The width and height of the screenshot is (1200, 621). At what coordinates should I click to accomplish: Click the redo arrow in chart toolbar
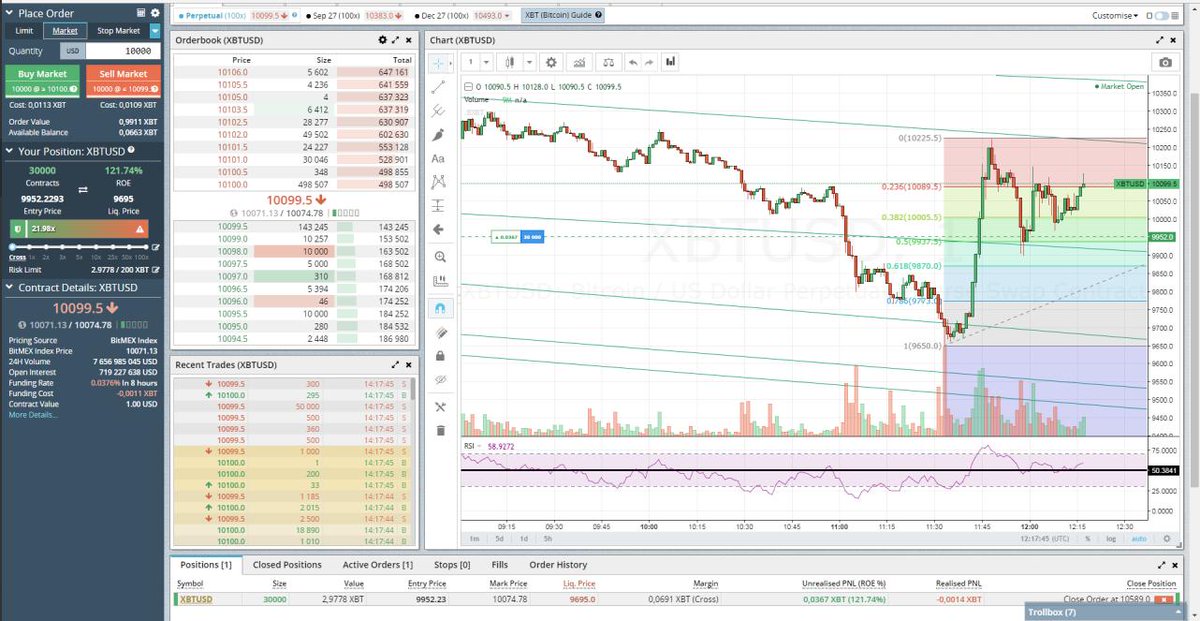click(650, 62)
